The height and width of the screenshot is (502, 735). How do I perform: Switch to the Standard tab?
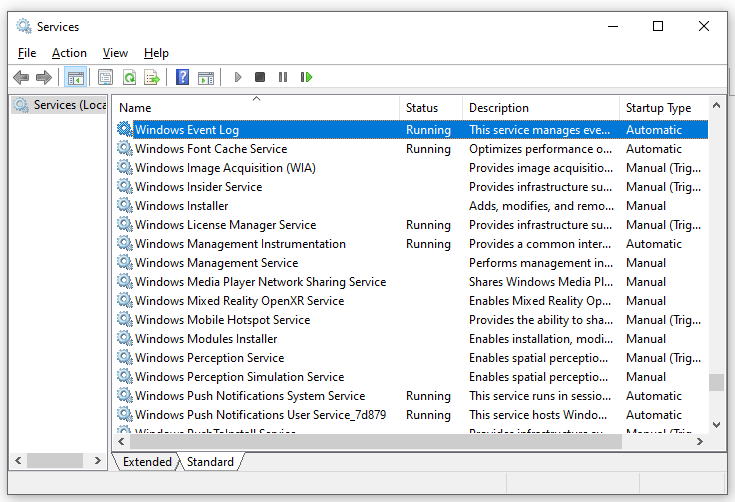click(x=210, y=462)
